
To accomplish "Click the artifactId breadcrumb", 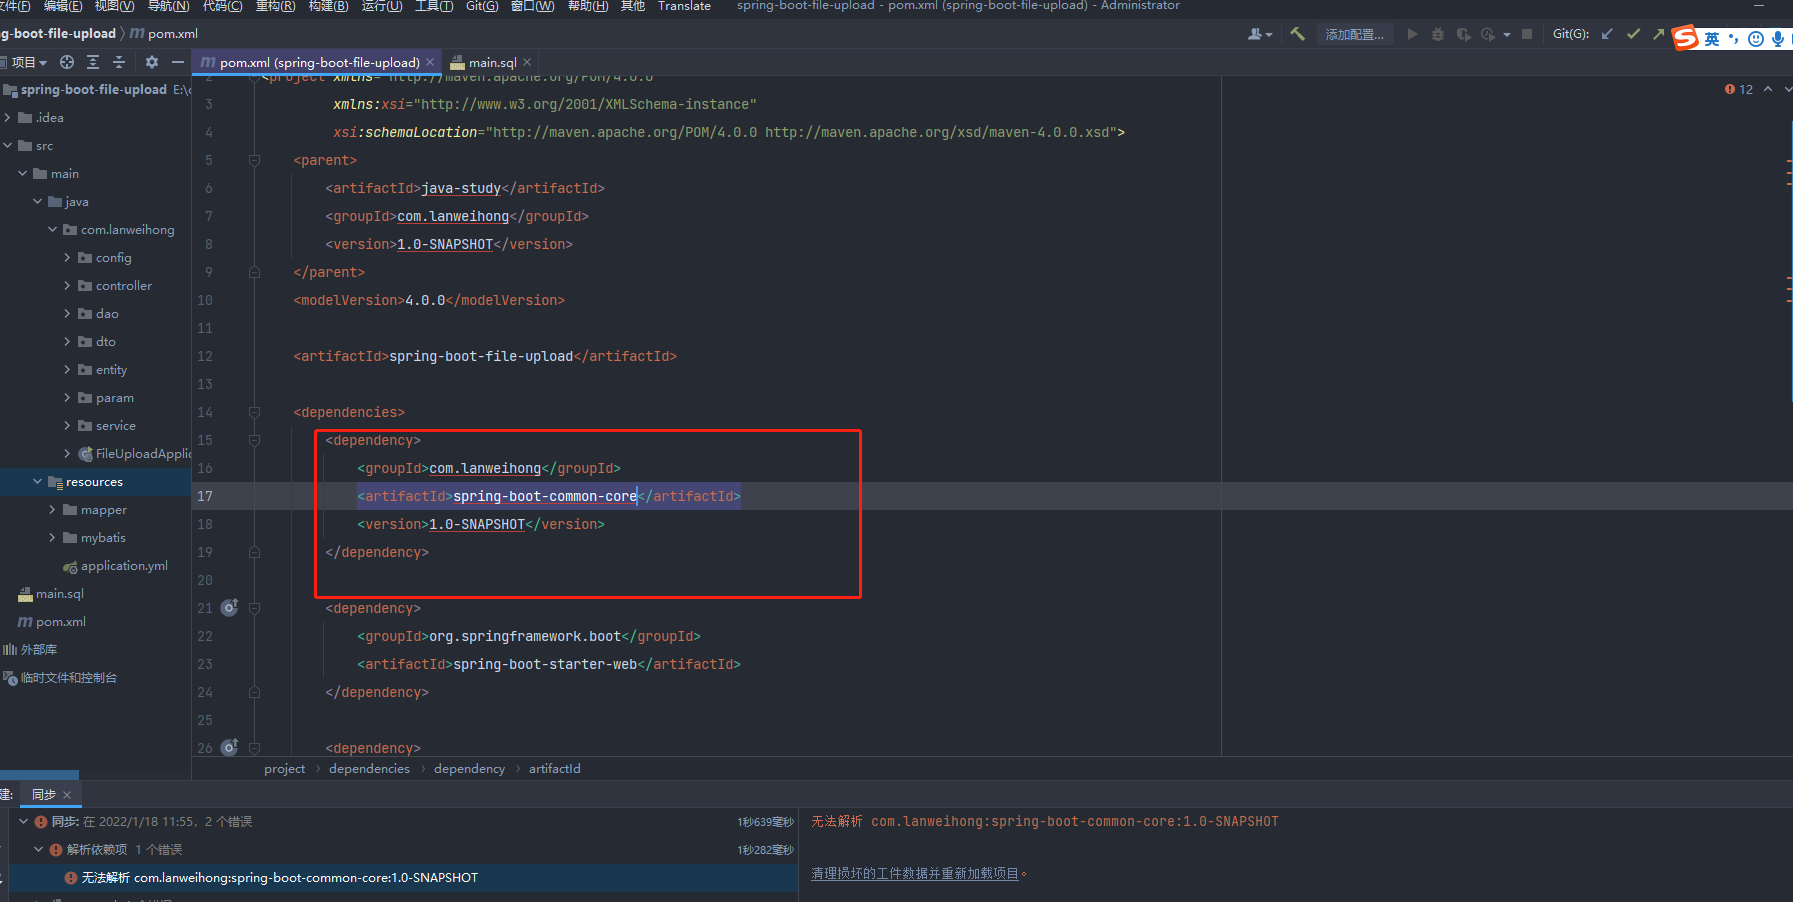I will [554, 768].
